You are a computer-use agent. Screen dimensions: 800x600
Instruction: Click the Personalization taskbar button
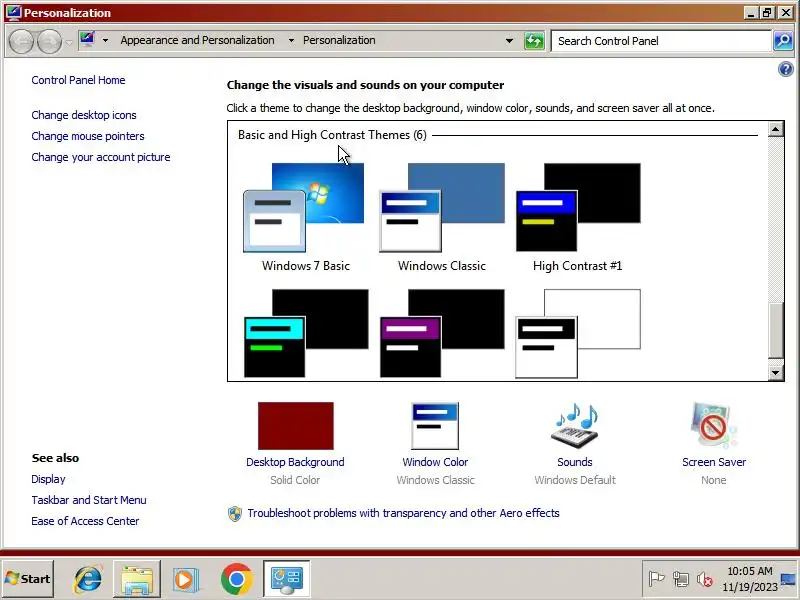[287, 579]
